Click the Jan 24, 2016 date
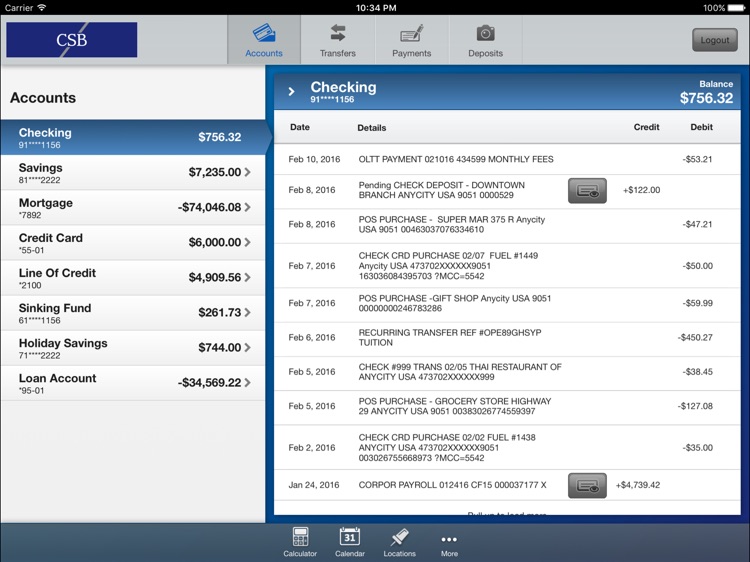The image size is (750, 562). pyautogui.click(x=314, y=485)
